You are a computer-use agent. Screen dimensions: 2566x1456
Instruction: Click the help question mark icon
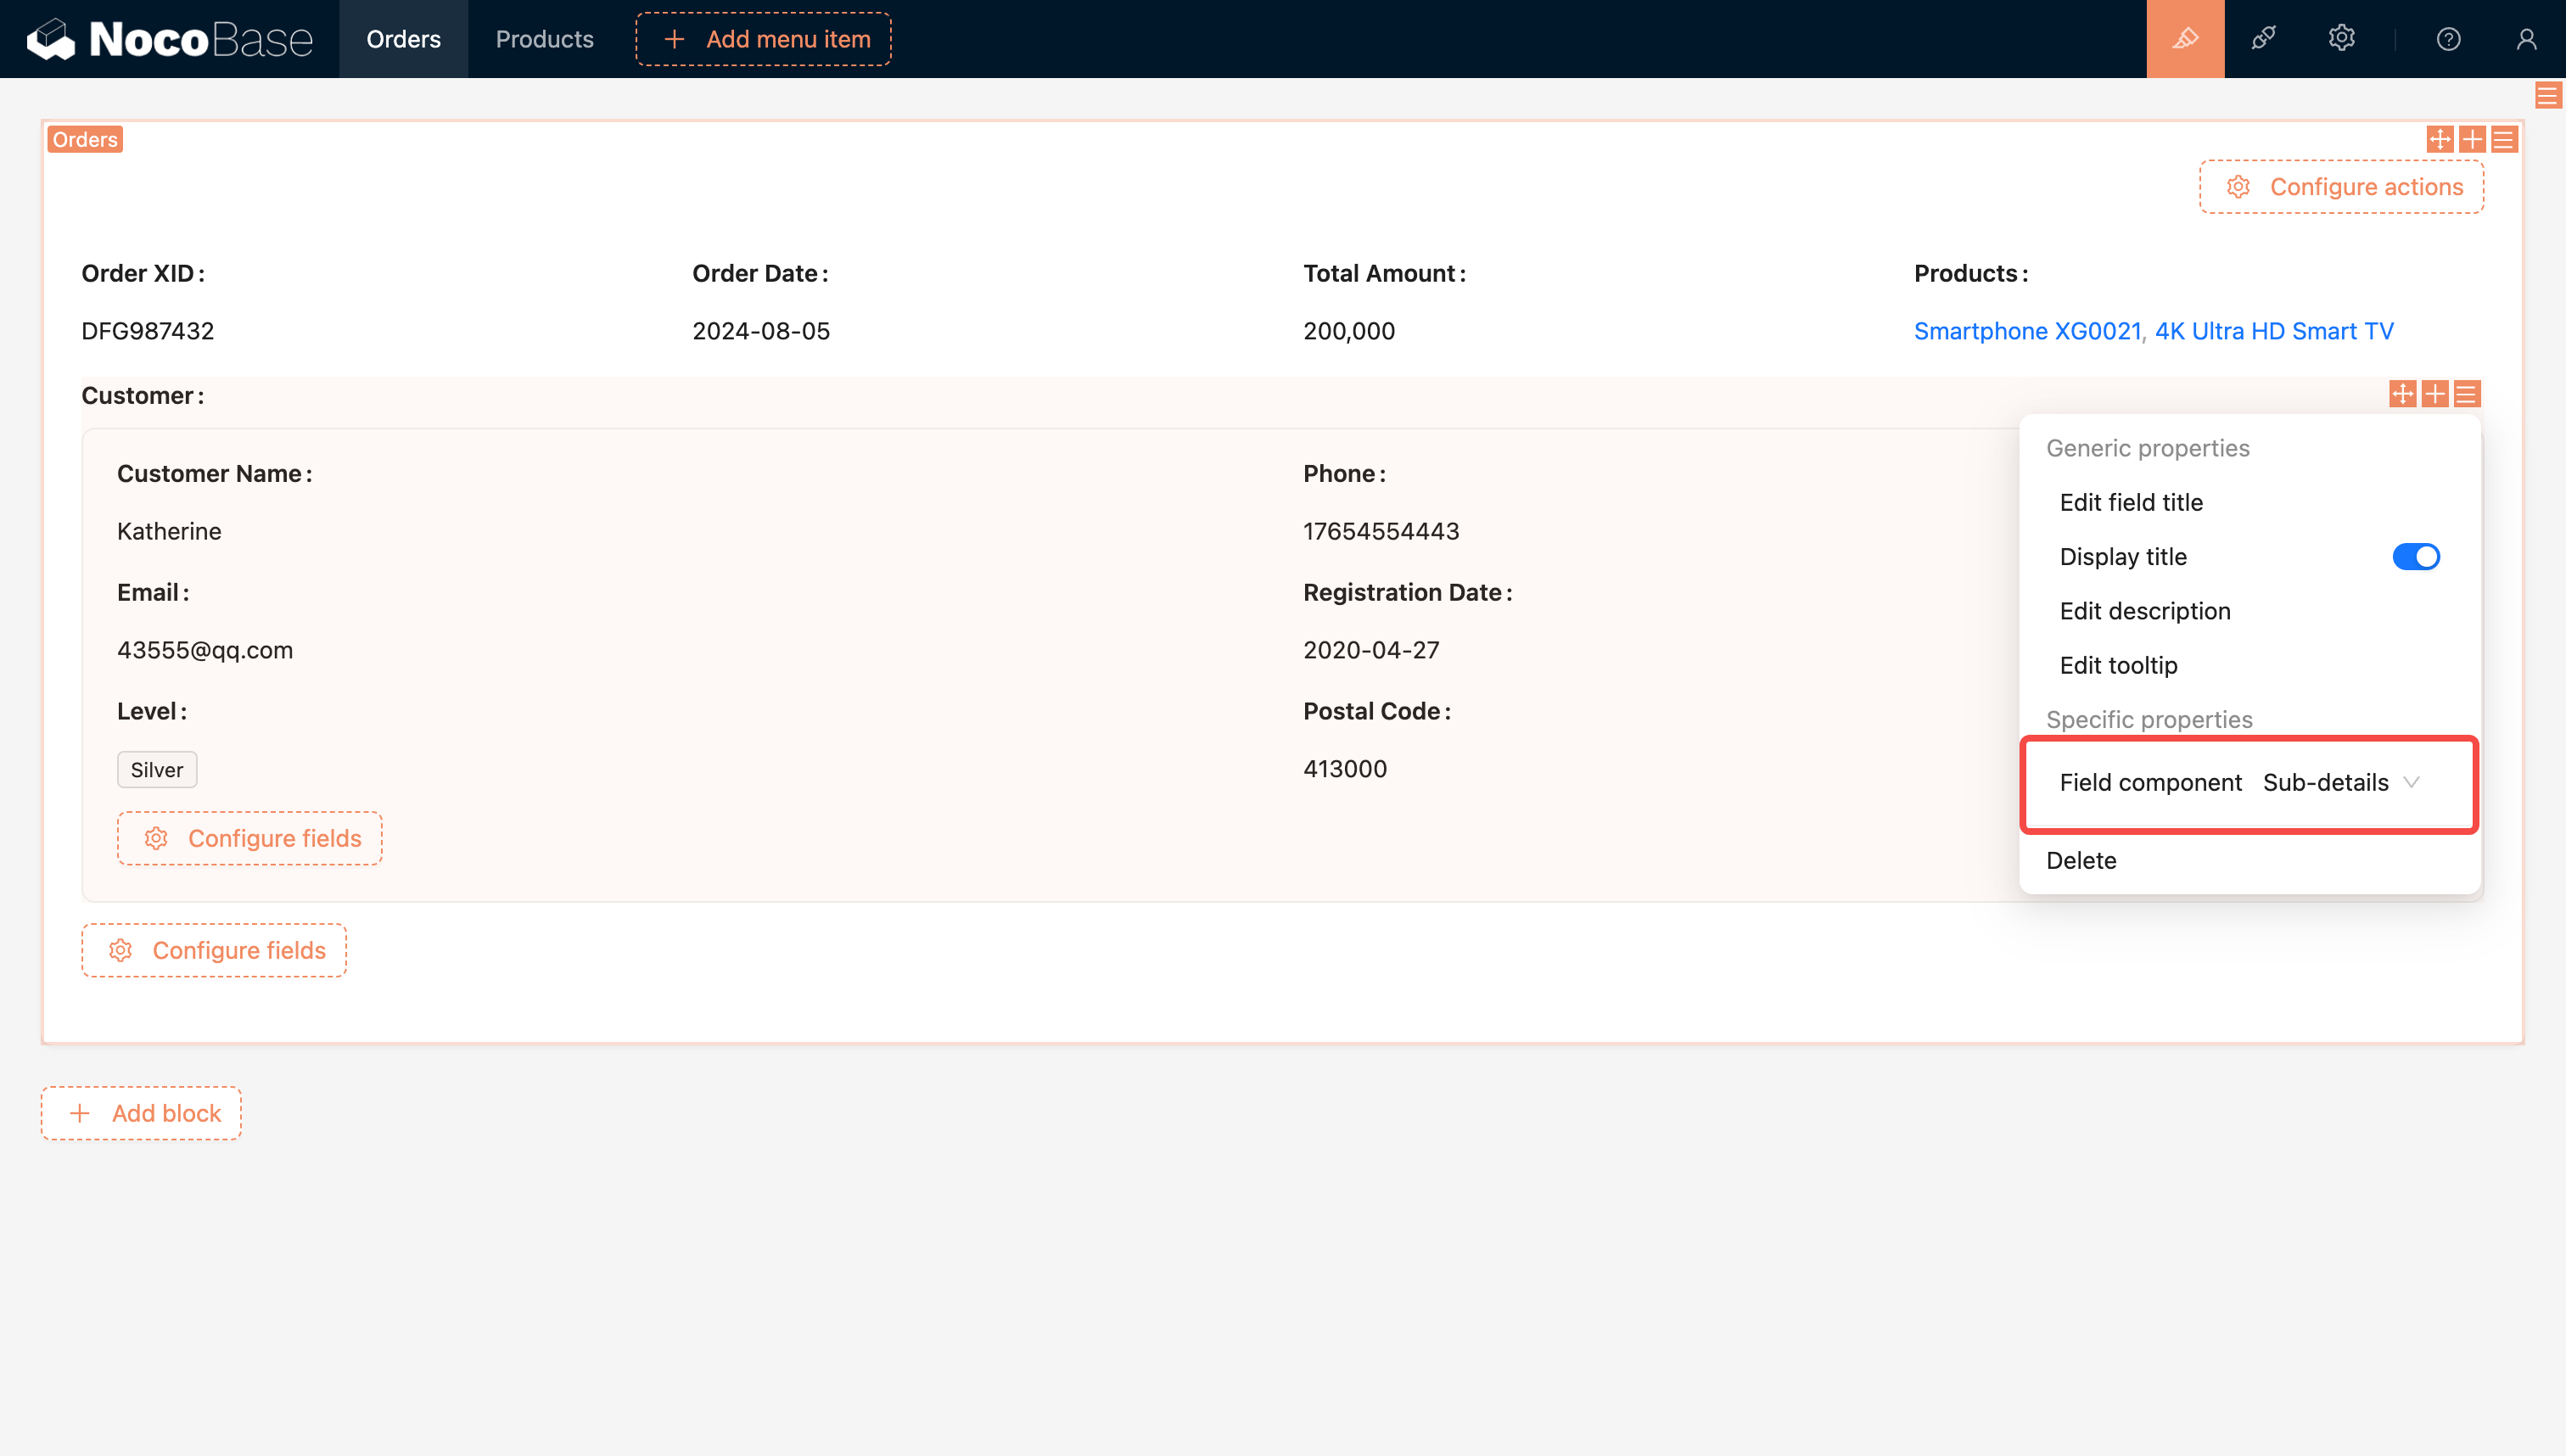2448,39
